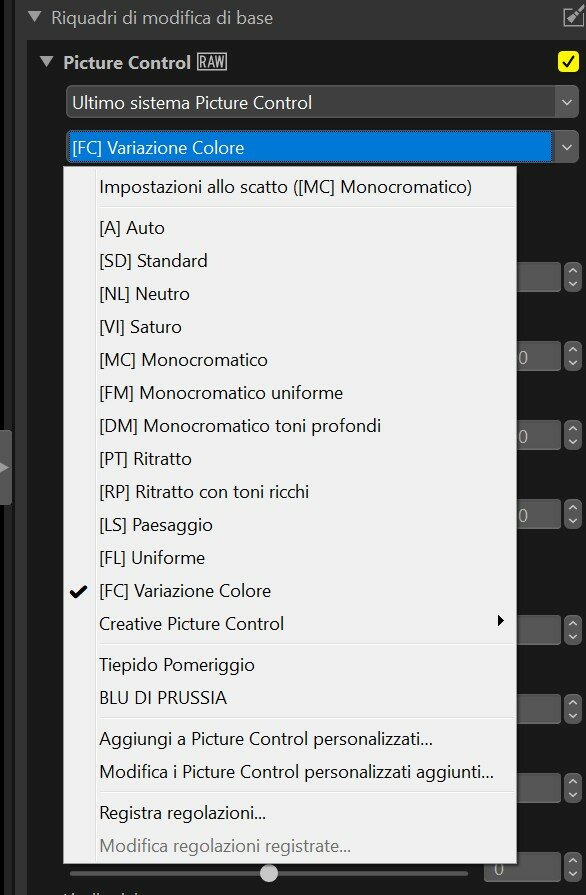This screenshot has width=586, height=895.
Task: Apply the BLU DI PRUSSIA custom preset
Action: 163,698
